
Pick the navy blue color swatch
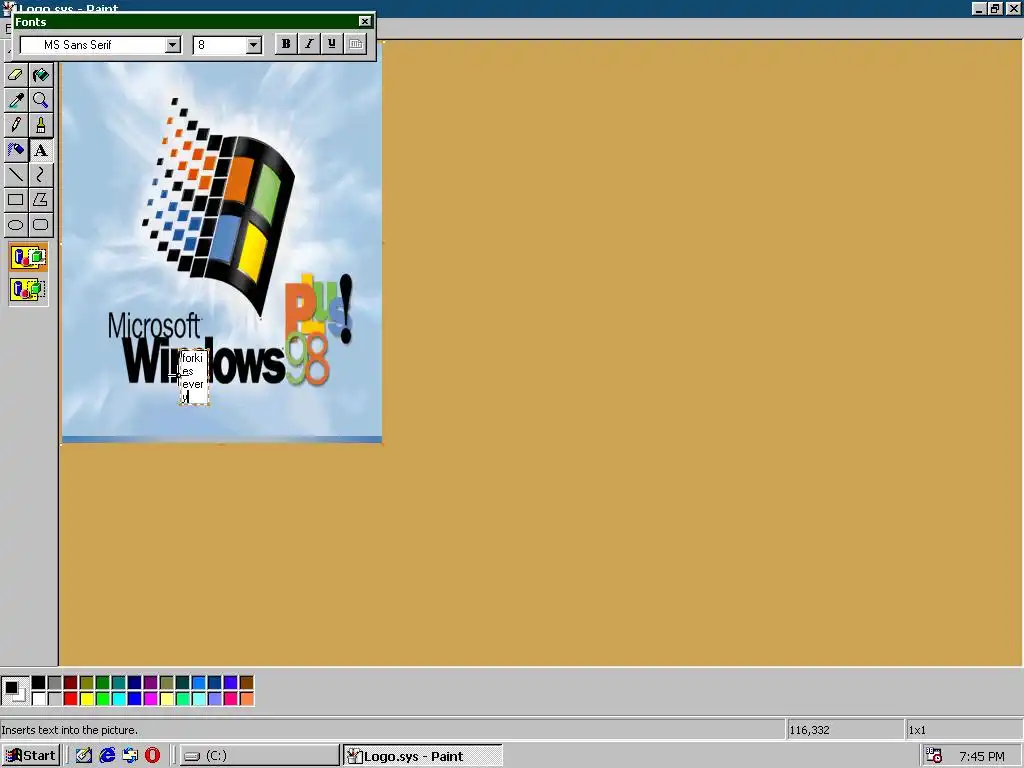point(135,682)
